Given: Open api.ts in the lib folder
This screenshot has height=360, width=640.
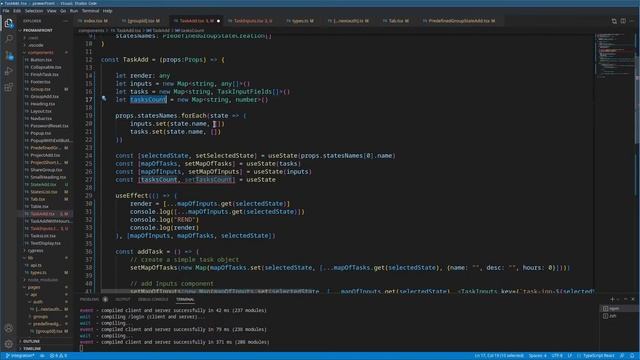Looking at the screenshot, I should pyautogui.click(x=36, y=265).
